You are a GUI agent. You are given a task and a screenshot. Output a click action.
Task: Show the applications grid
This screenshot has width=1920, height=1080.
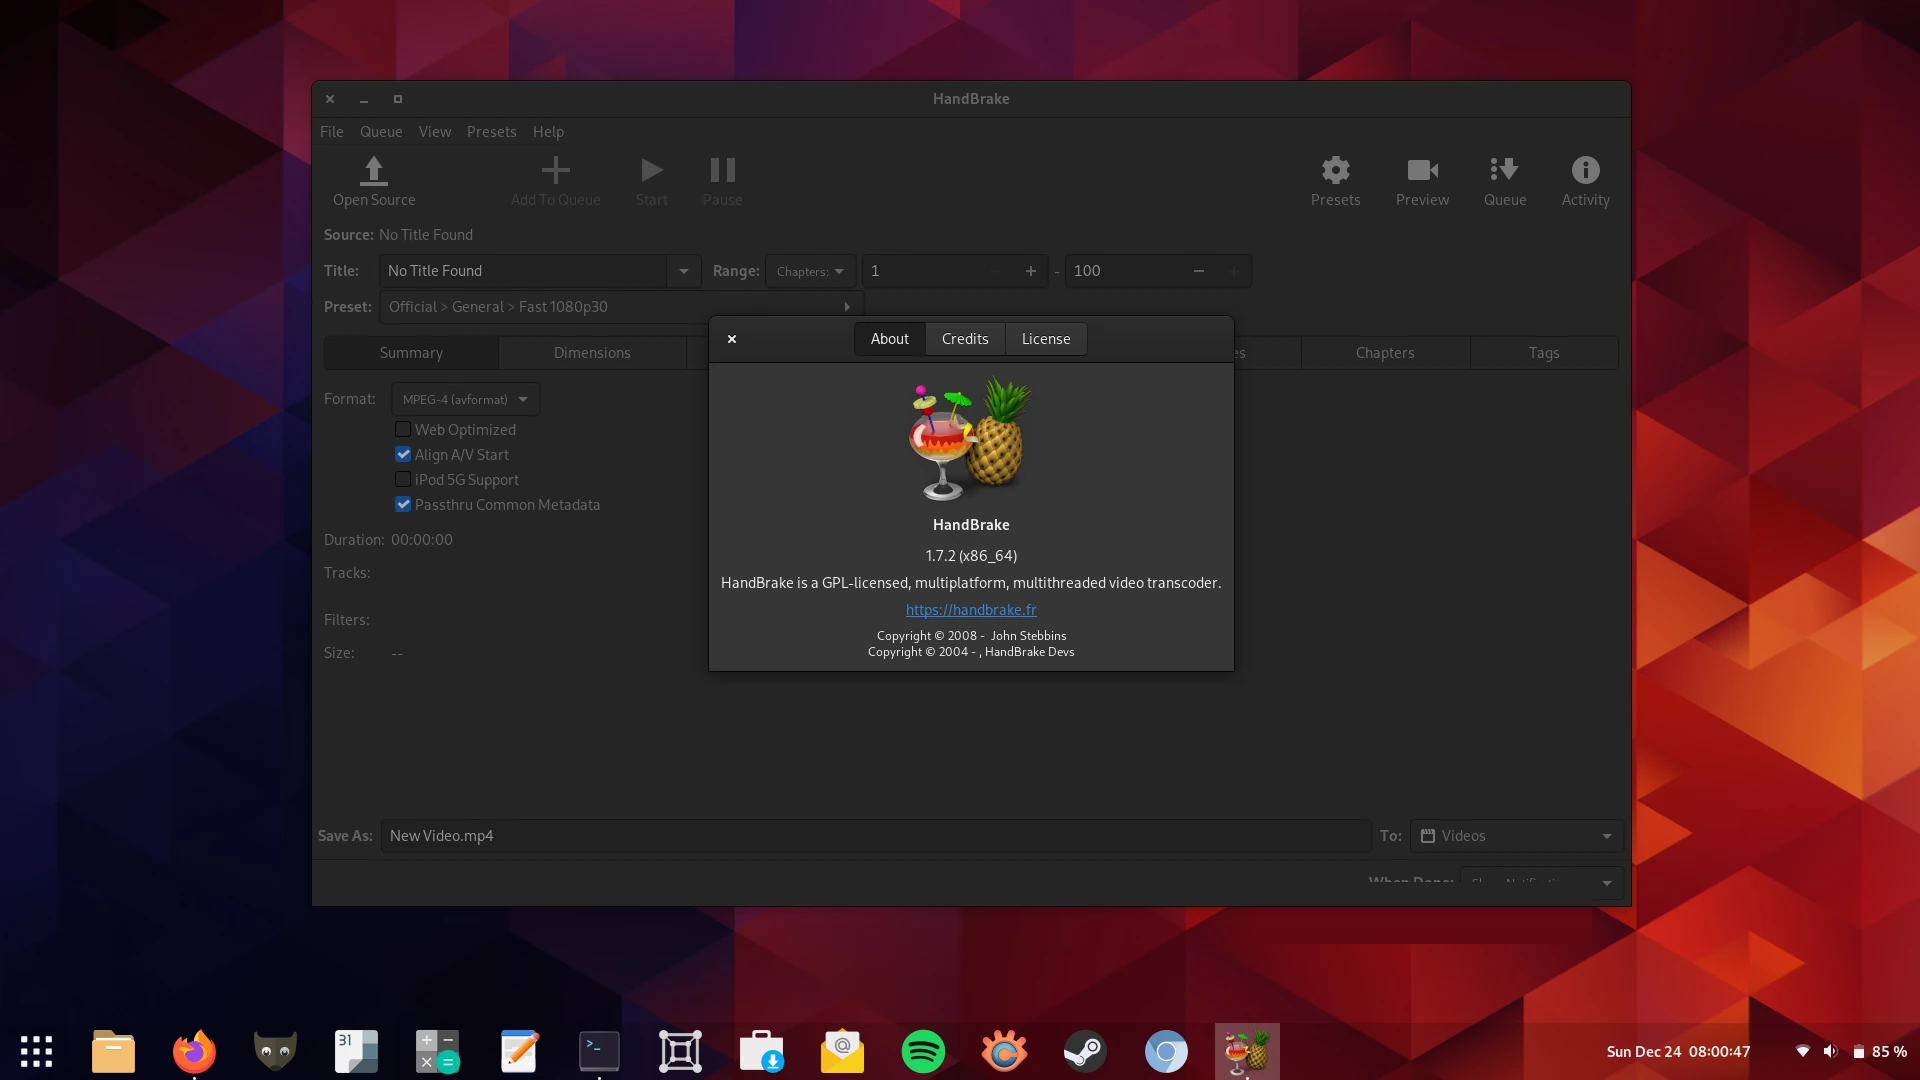[x=36, y=1051]
